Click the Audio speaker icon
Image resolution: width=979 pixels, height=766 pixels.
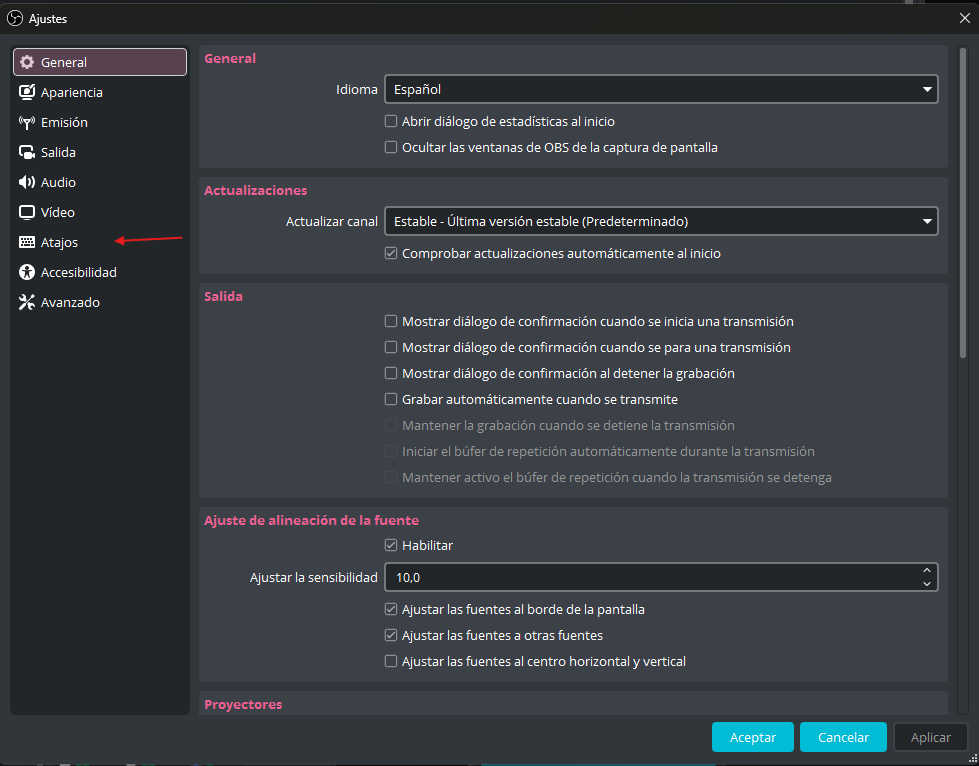[27, 182]
